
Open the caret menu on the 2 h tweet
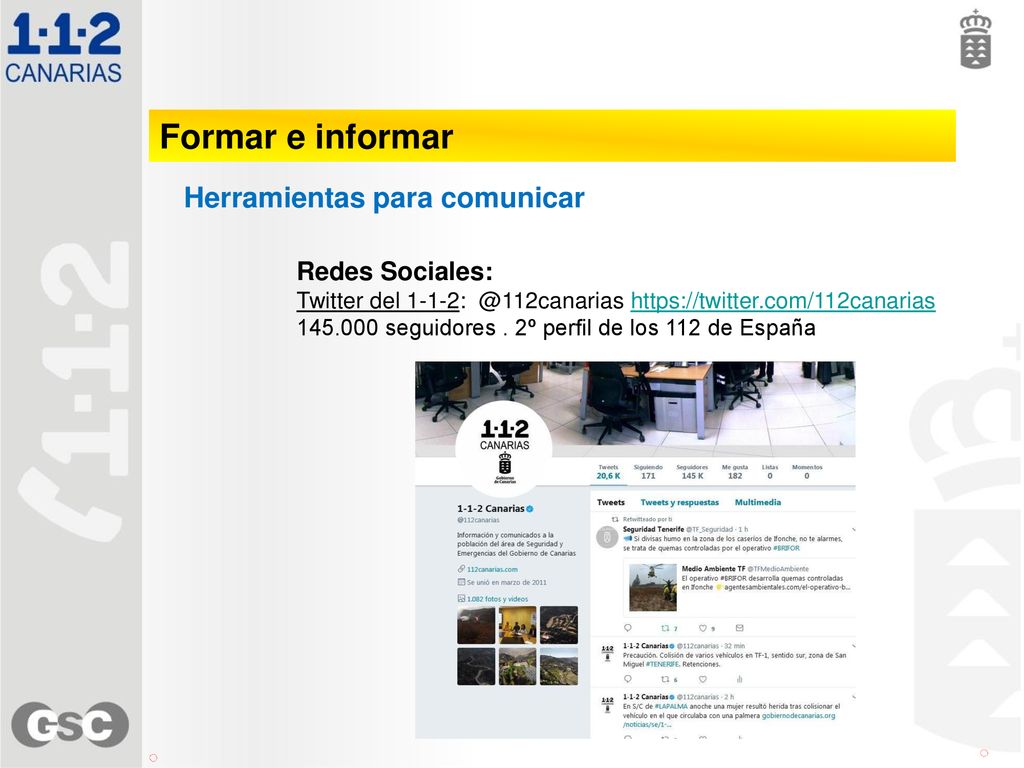tap(853, 697)
